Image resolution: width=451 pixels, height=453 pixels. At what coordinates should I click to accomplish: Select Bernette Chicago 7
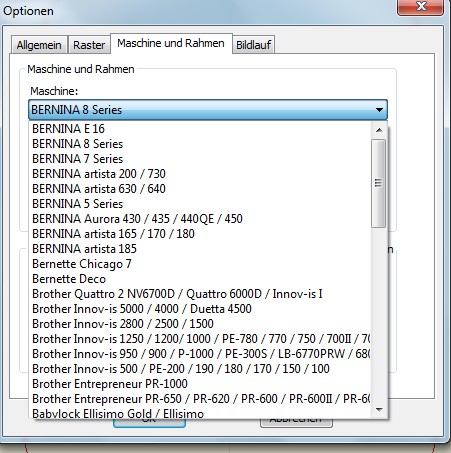tap(201, 264)
